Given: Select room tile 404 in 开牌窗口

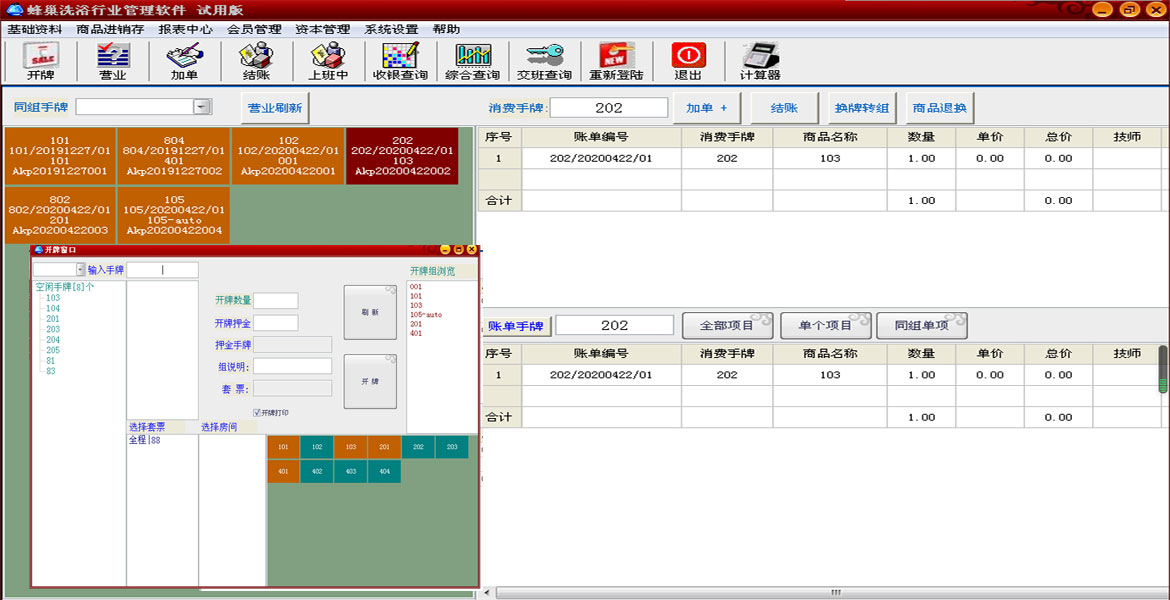Looking at the screenshot, I should 384,472.
